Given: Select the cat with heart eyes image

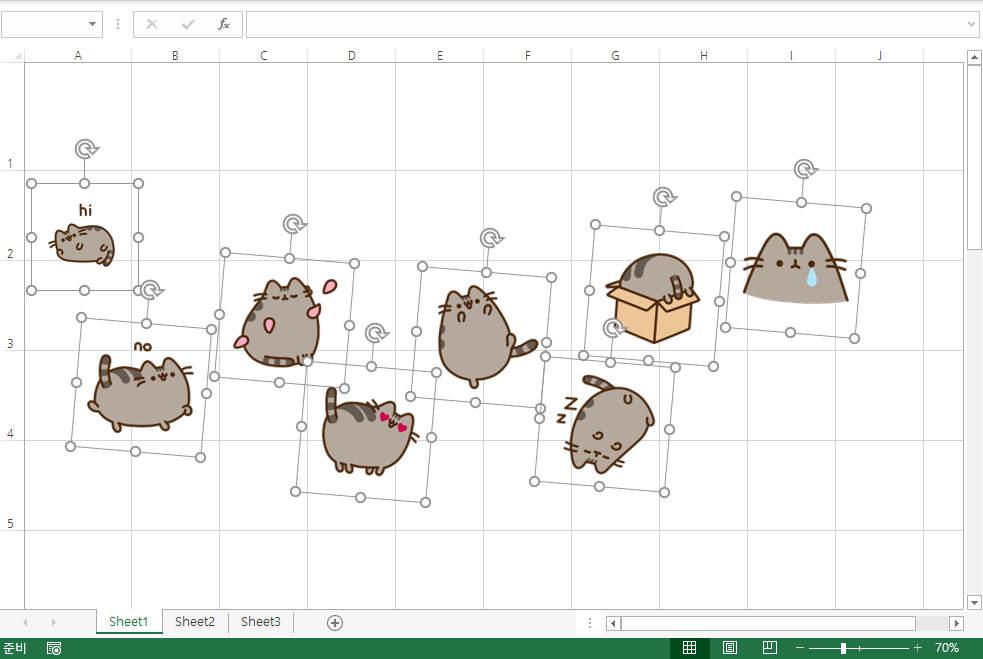Looking at the screenshot, I should 367,434.
